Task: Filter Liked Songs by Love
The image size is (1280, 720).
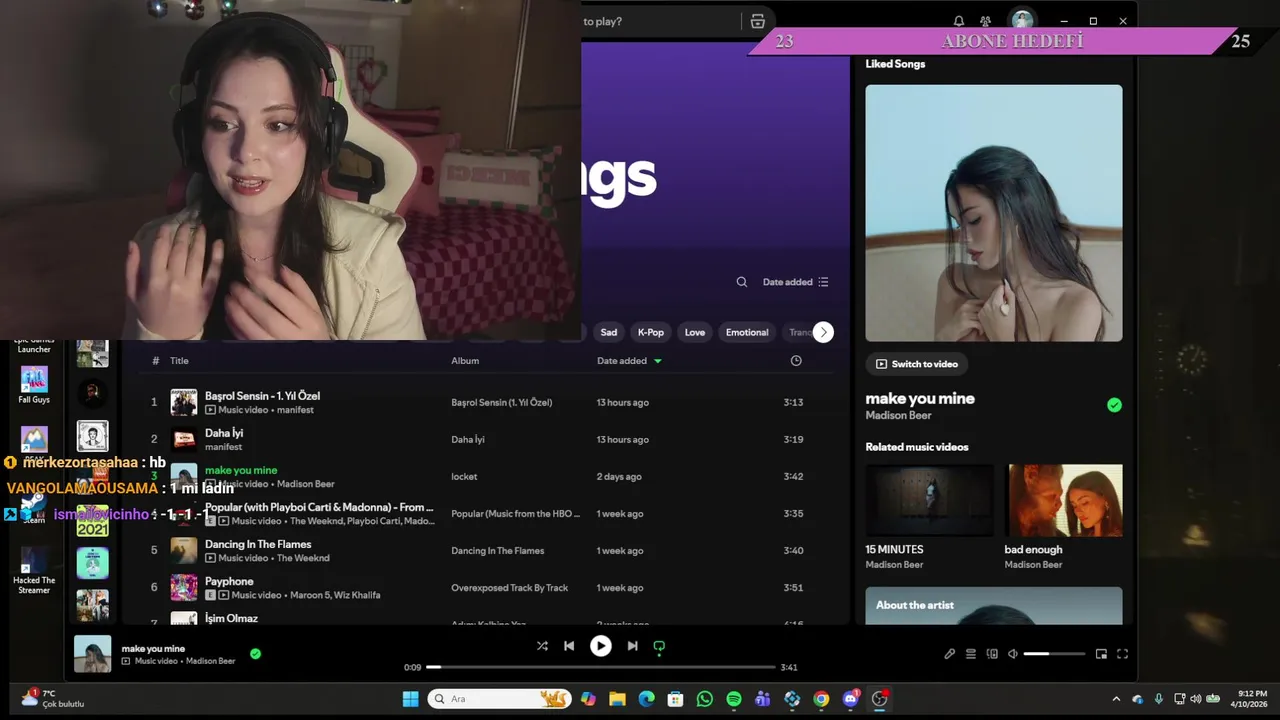Action: (695, 332)
